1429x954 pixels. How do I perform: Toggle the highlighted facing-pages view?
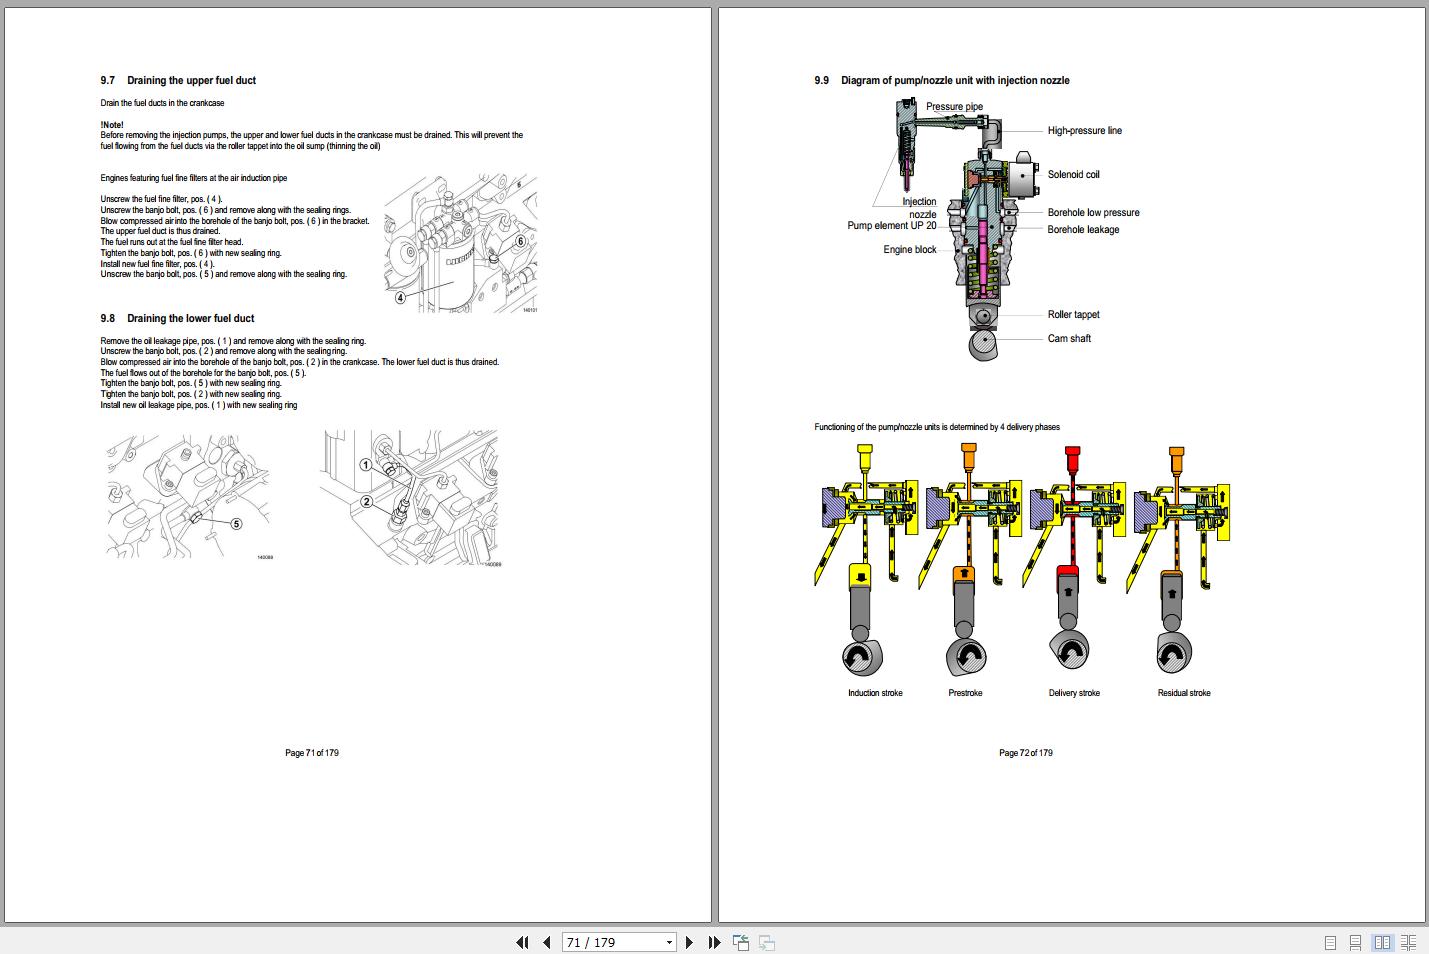(1383, 942)
